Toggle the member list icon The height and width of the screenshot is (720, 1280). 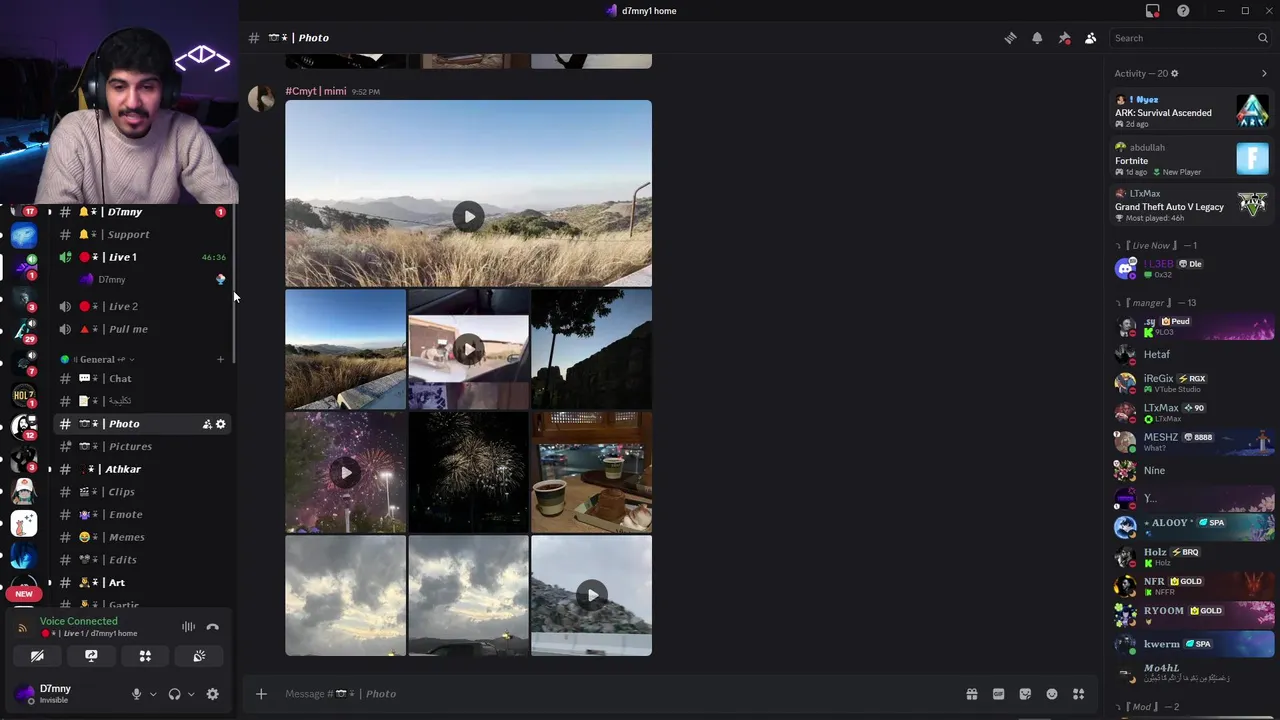point(1091,38)
